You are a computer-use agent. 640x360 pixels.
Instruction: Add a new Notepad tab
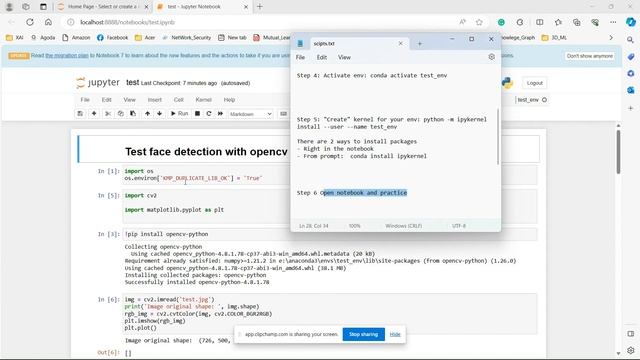click(420, 44)
